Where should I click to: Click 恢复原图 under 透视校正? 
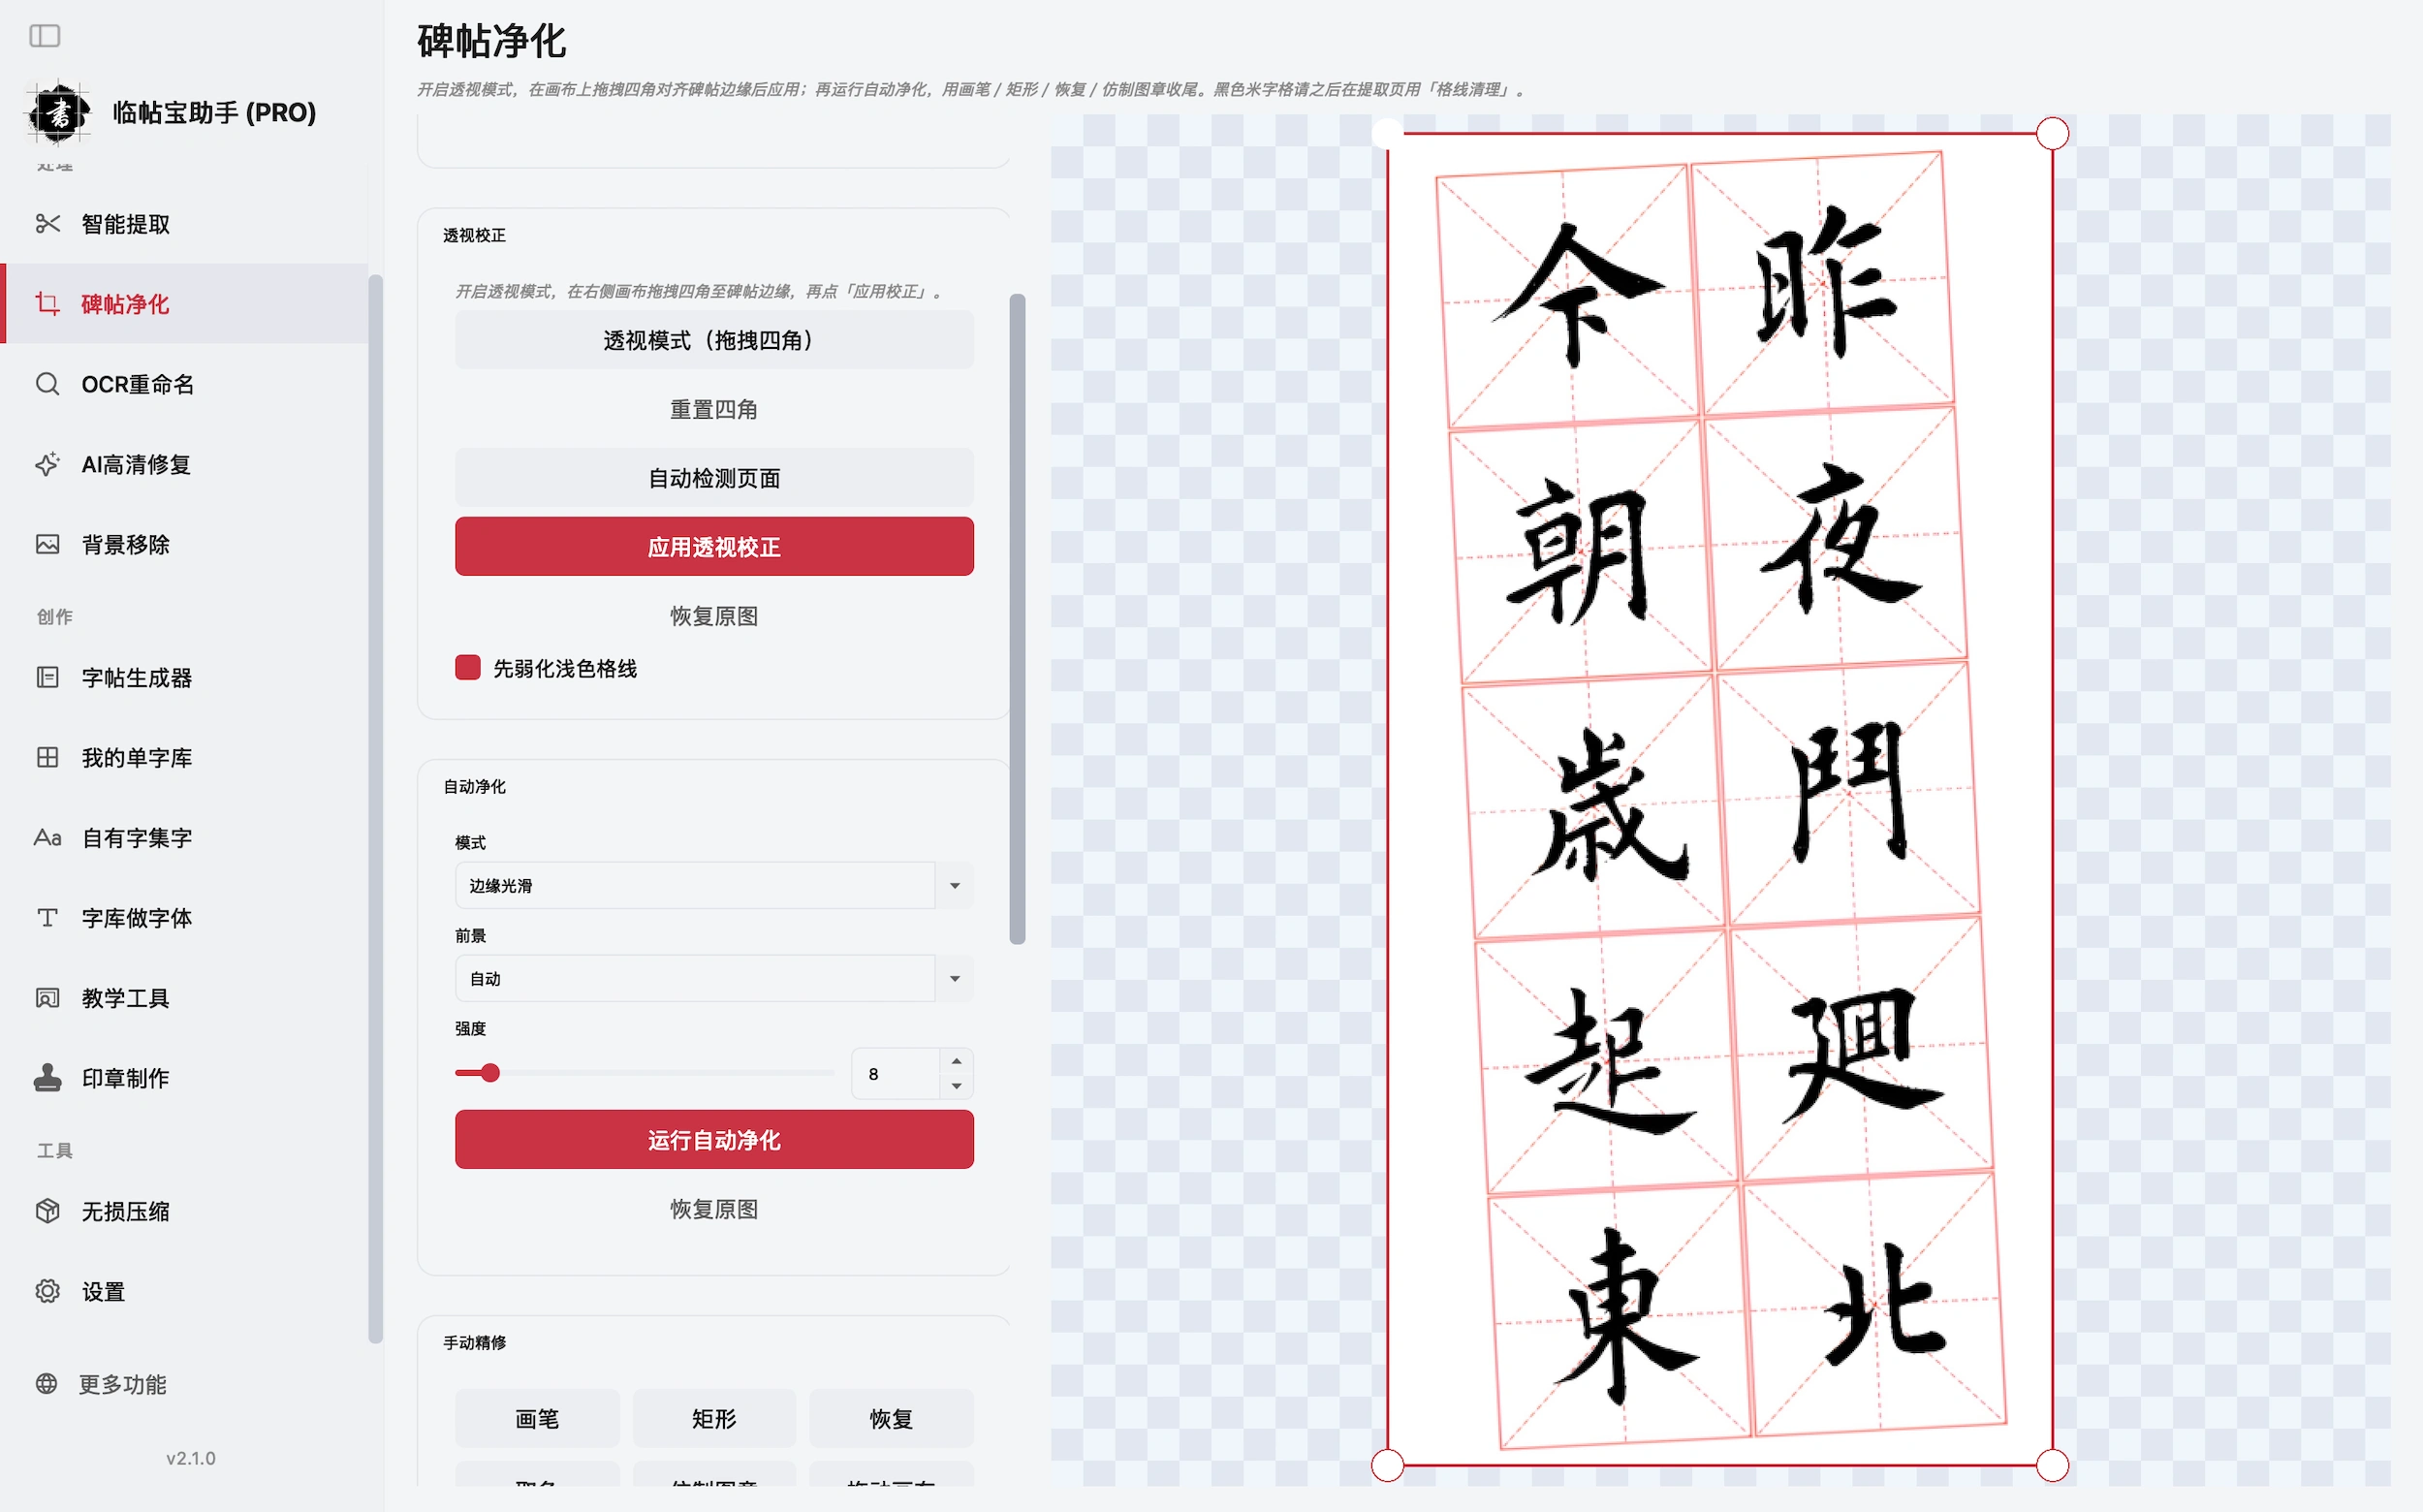pyautogui.click(x=714, y=615)
